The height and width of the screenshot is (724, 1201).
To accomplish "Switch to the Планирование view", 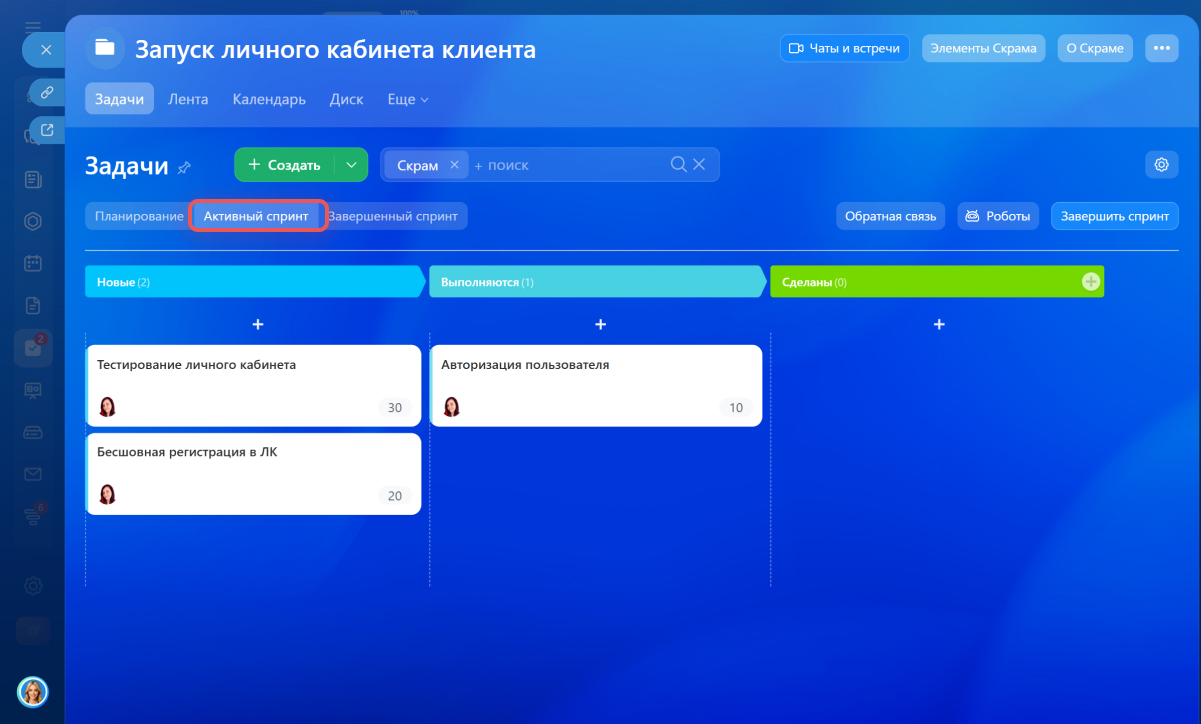I will tap(139, 216).
